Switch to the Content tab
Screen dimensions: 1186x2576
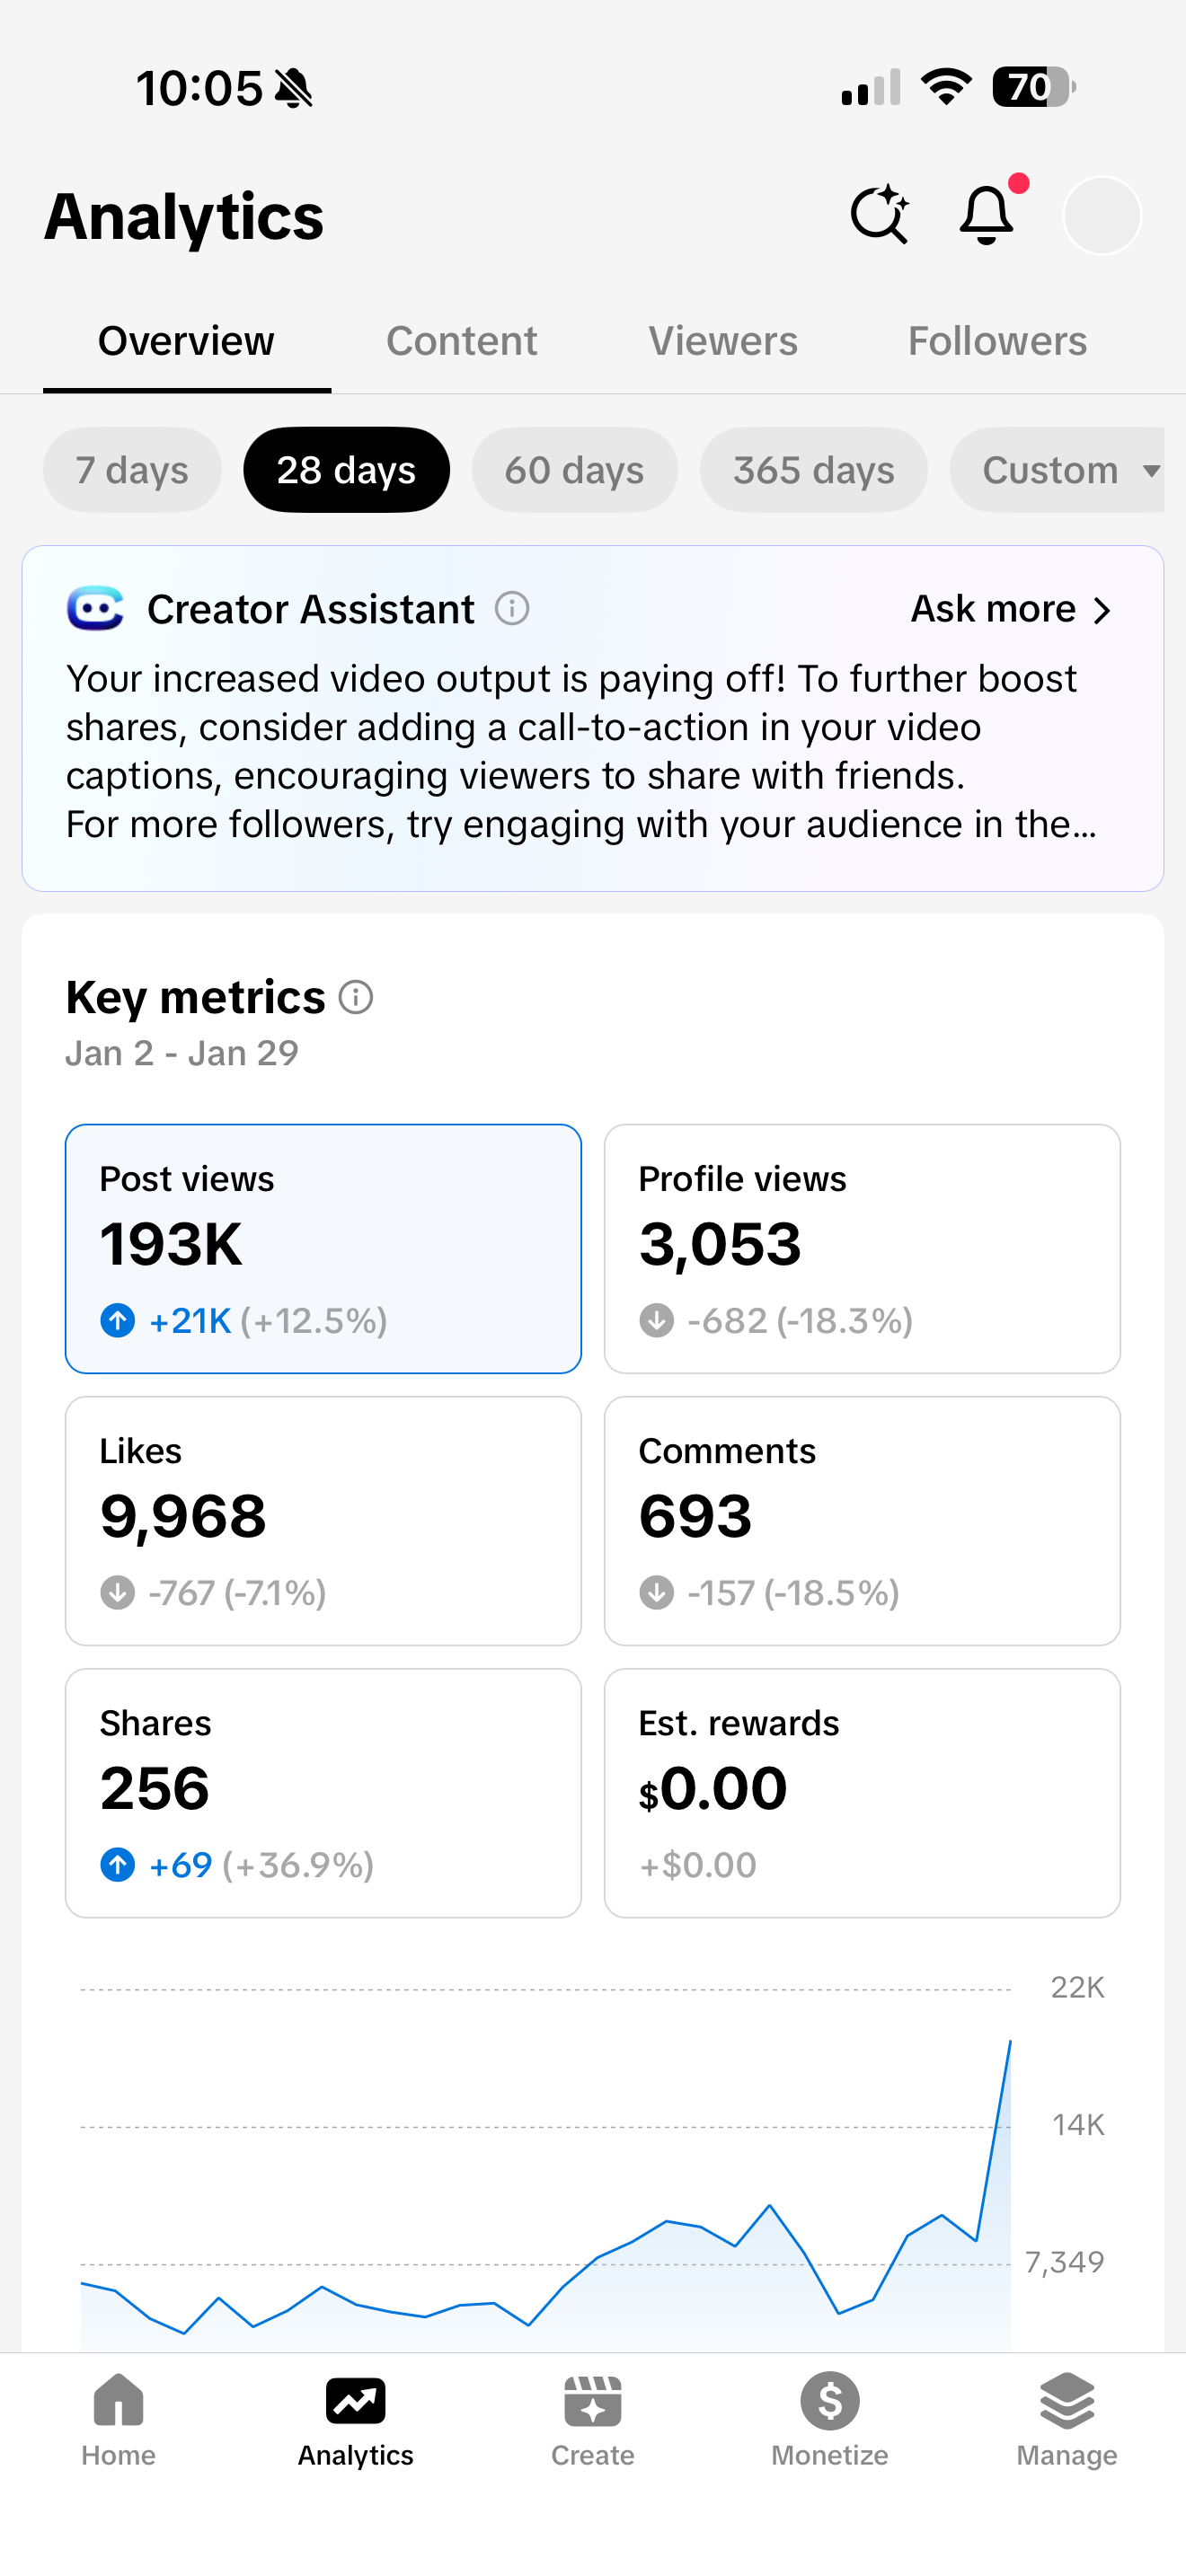point(461,341)
